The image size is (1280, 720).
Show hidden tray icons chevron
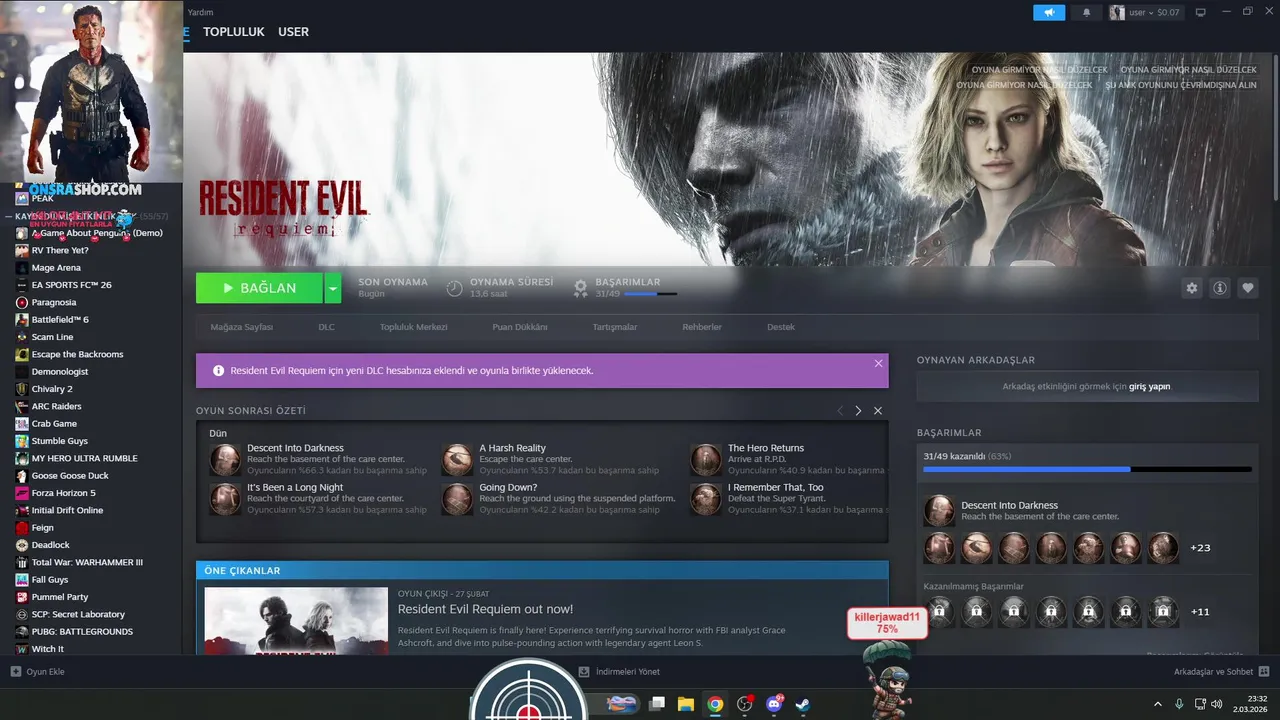tap(1158, 704)
